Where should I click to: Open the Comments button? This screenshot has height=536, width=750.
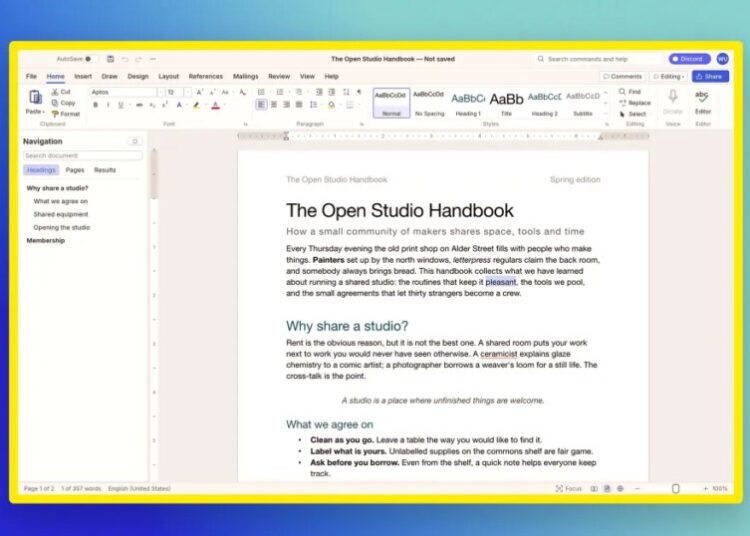(622, 77)
